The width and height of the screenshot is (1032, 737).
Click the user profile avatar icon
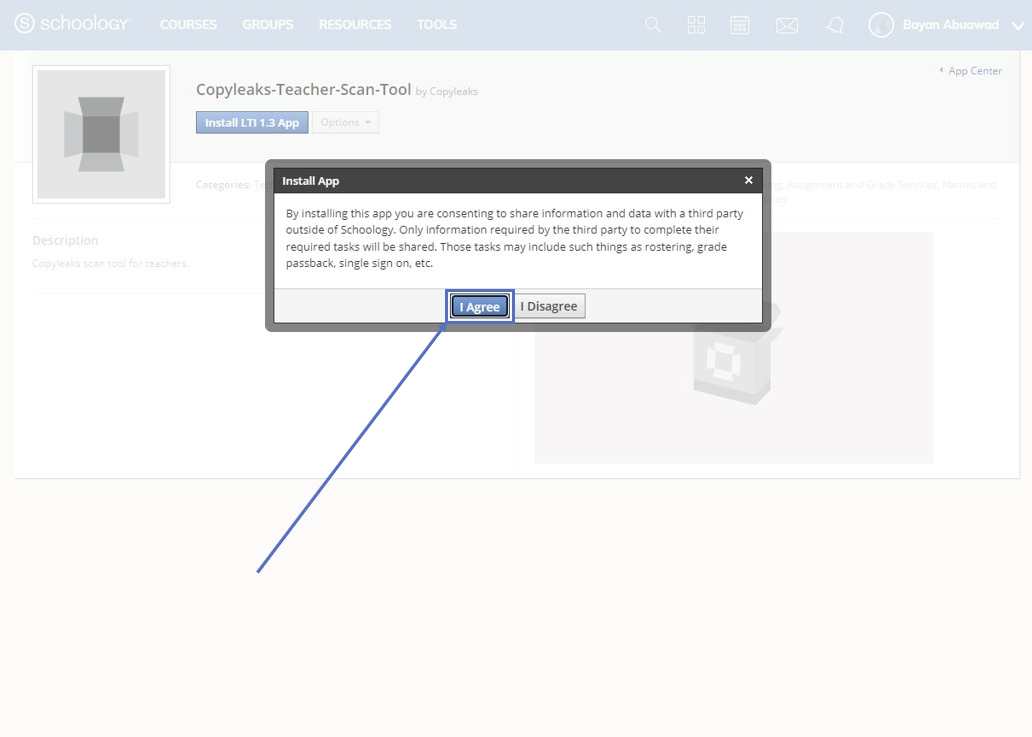pos(881,25)
